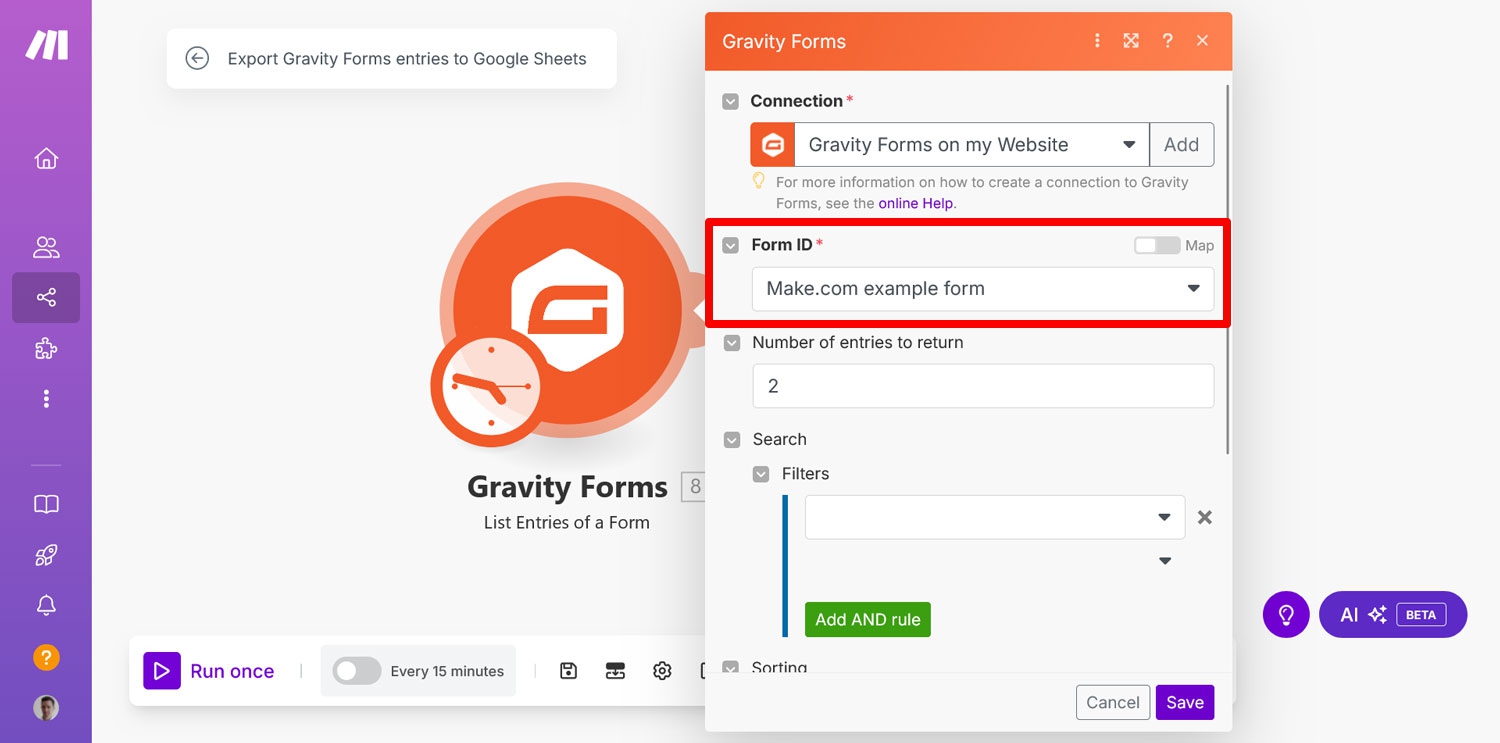Click the List Entries of a Form label

pyautogui.click(x=567, y=522)
